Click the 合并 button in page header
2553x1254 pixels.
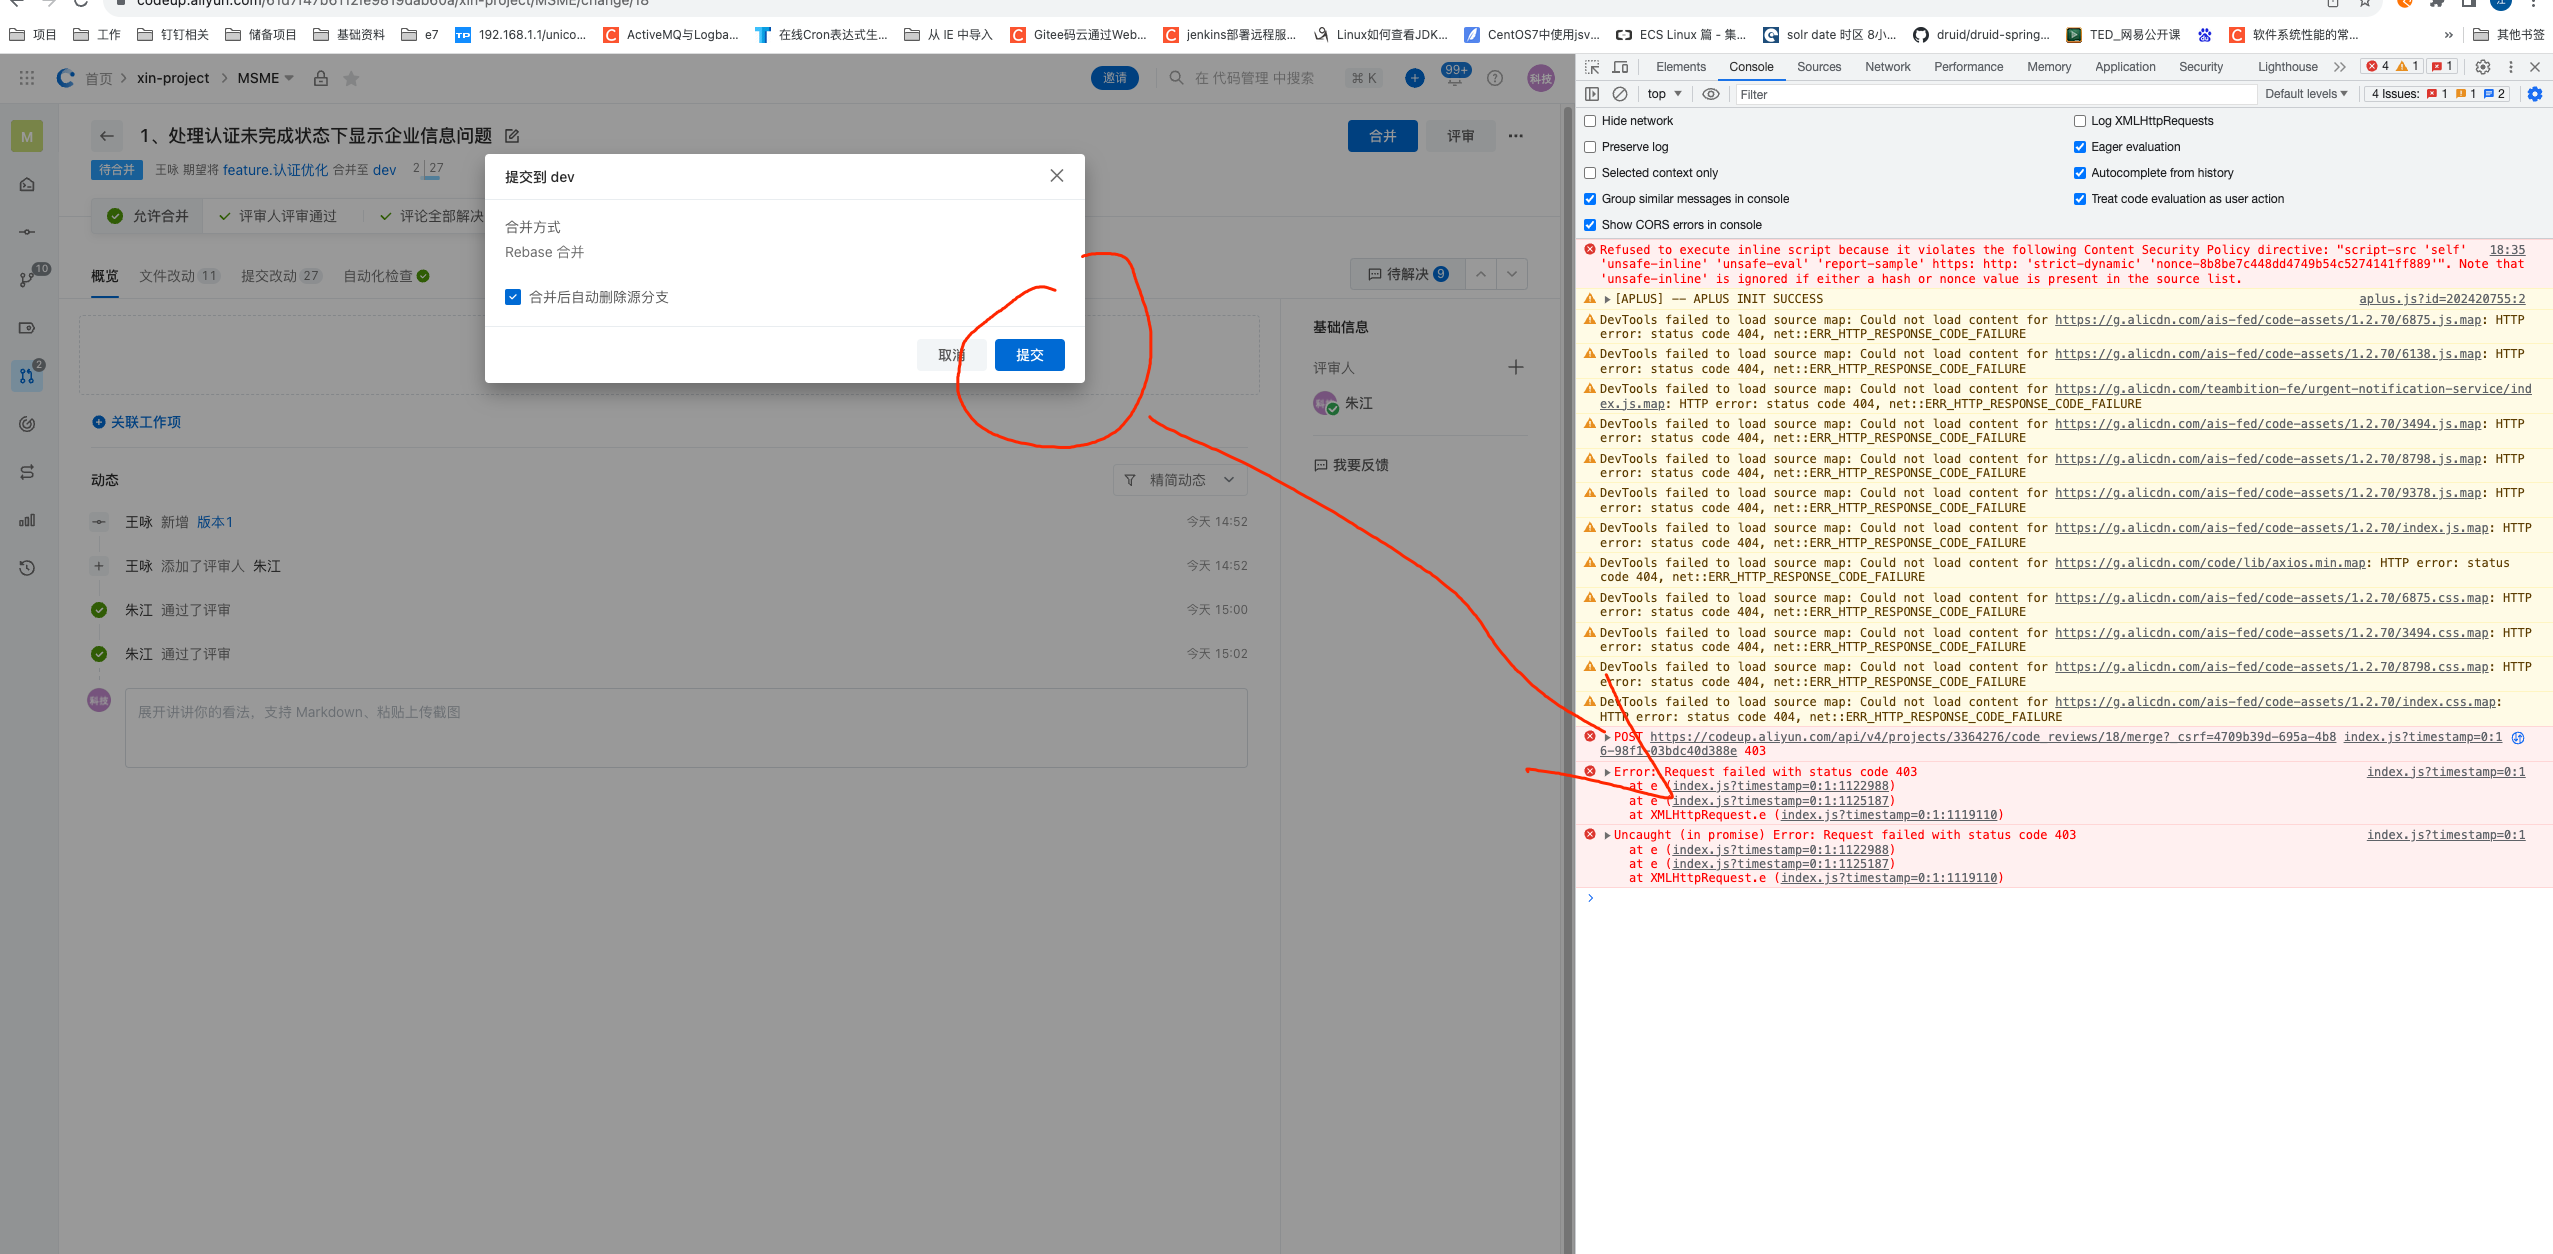tap(1382, 136)
